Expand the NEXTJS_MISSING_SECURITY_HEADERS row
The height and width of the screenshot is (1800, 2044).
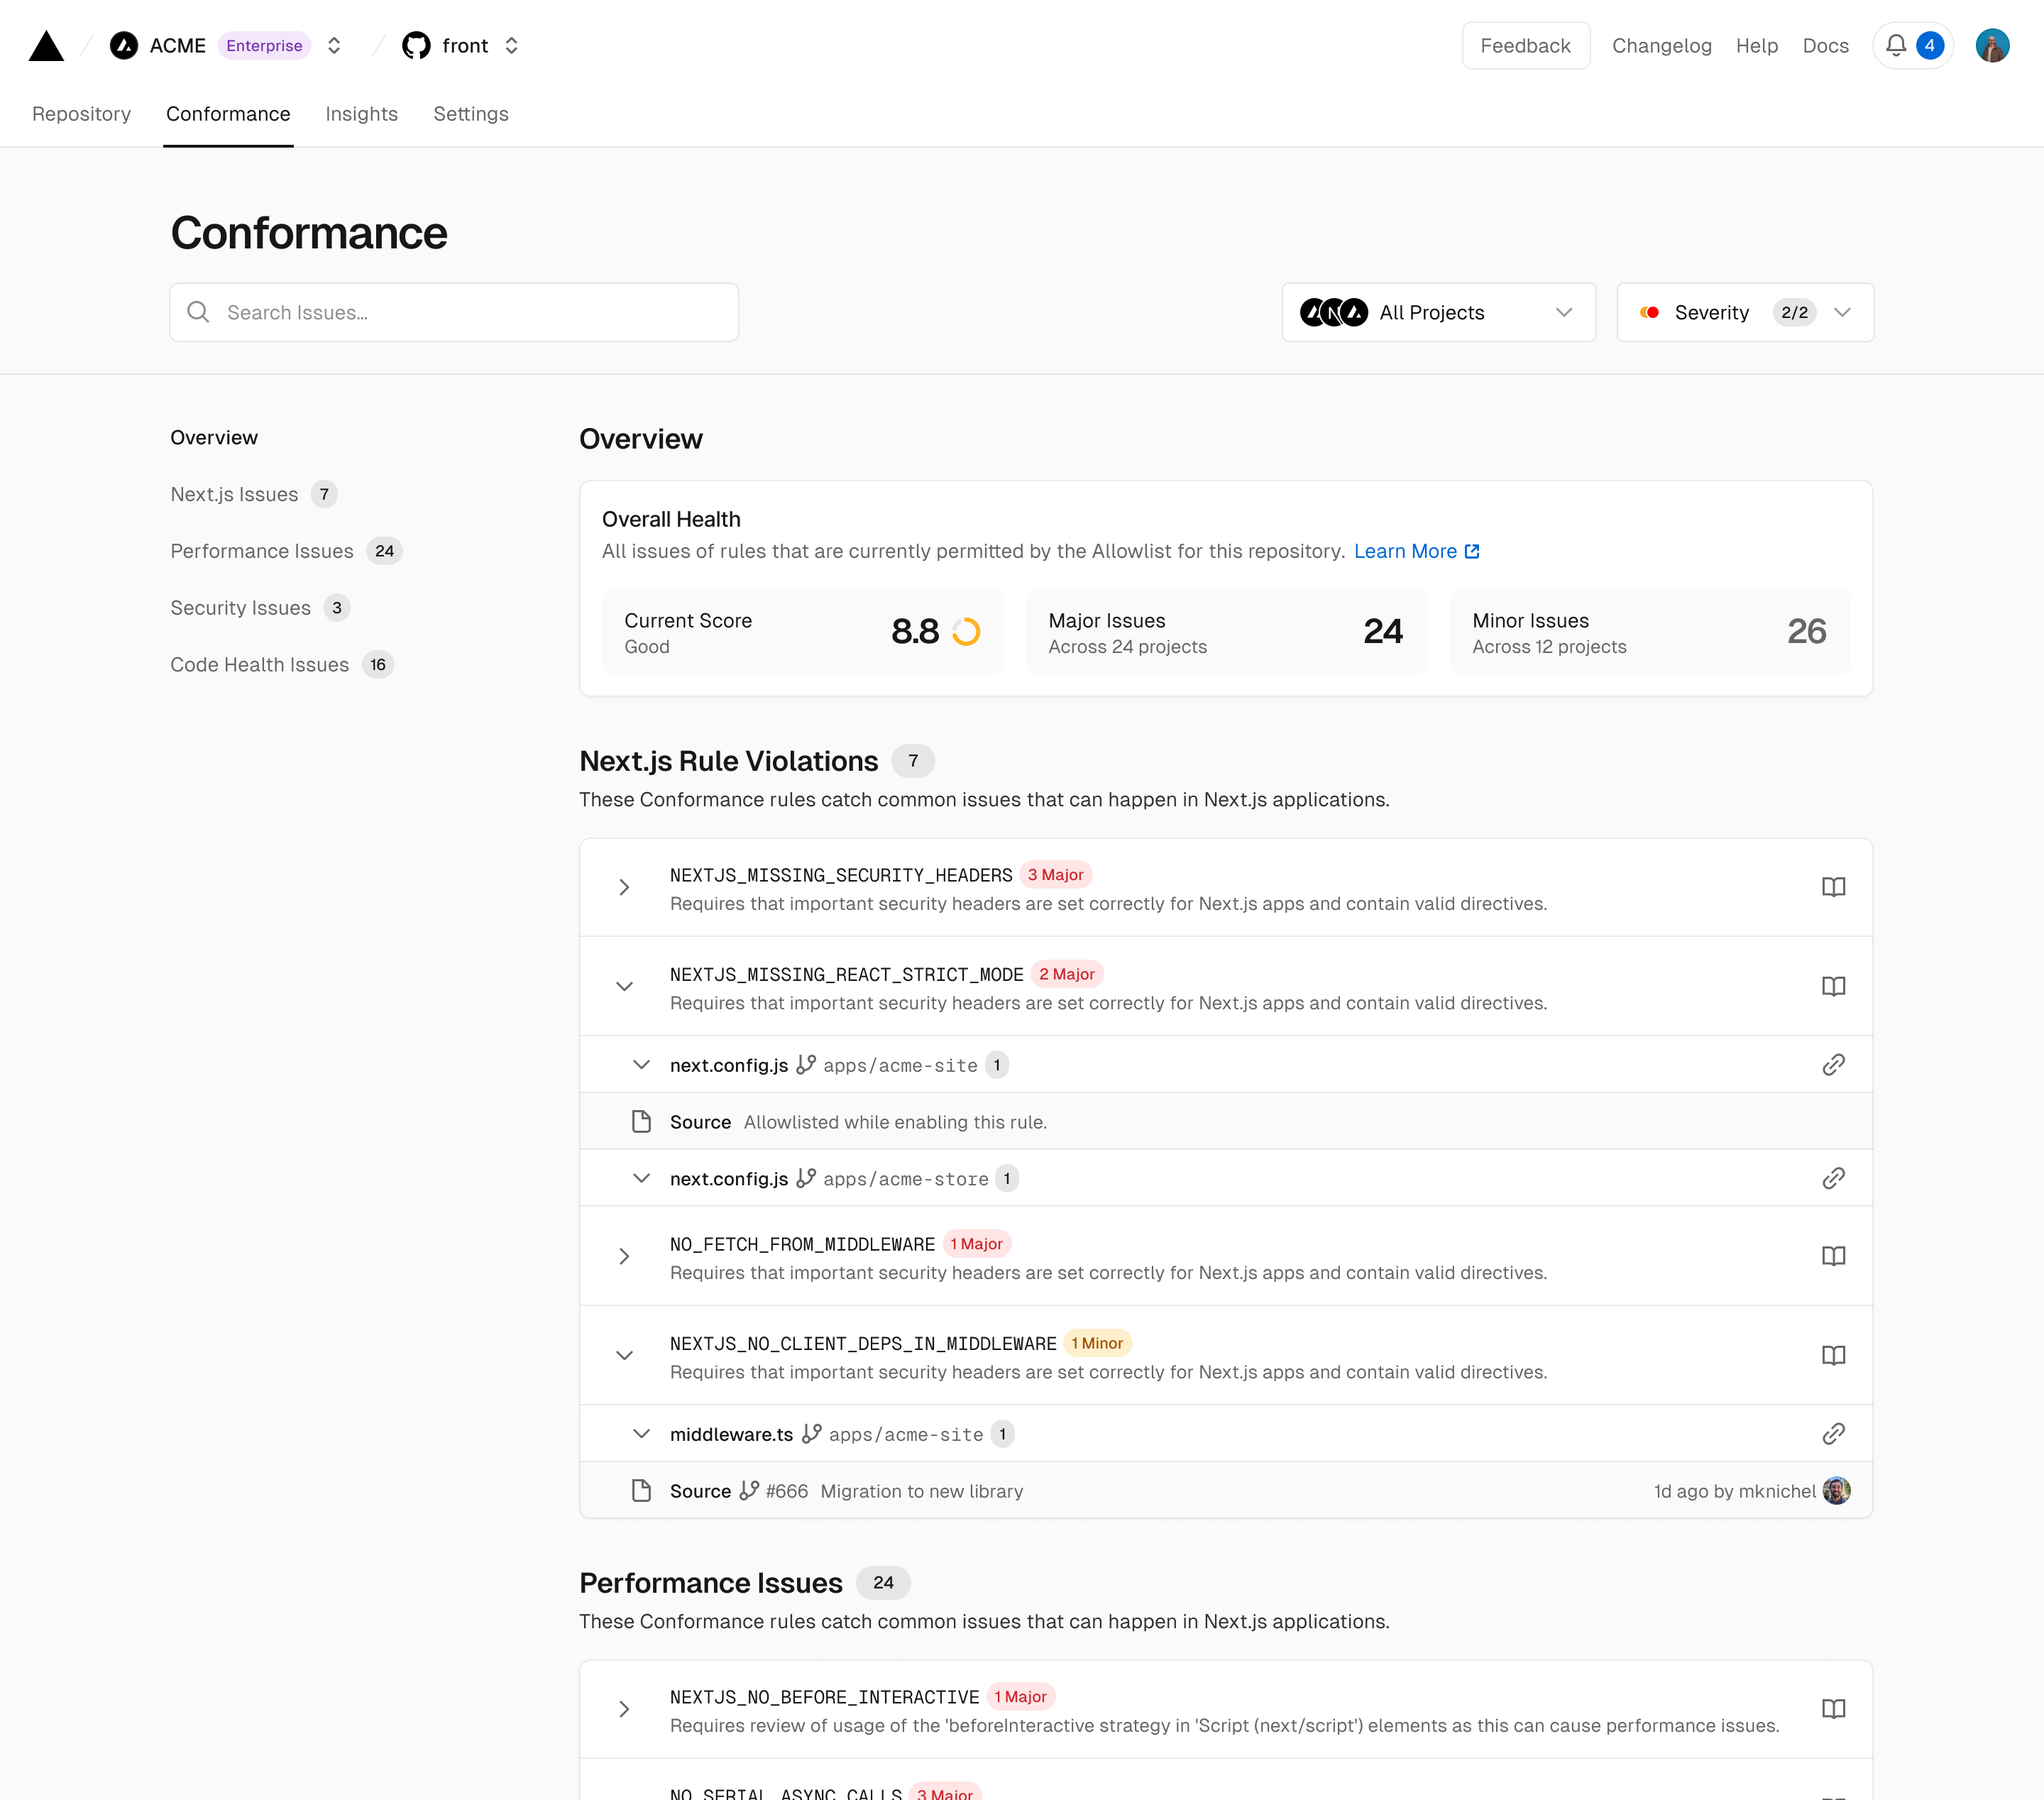(624, 887)
